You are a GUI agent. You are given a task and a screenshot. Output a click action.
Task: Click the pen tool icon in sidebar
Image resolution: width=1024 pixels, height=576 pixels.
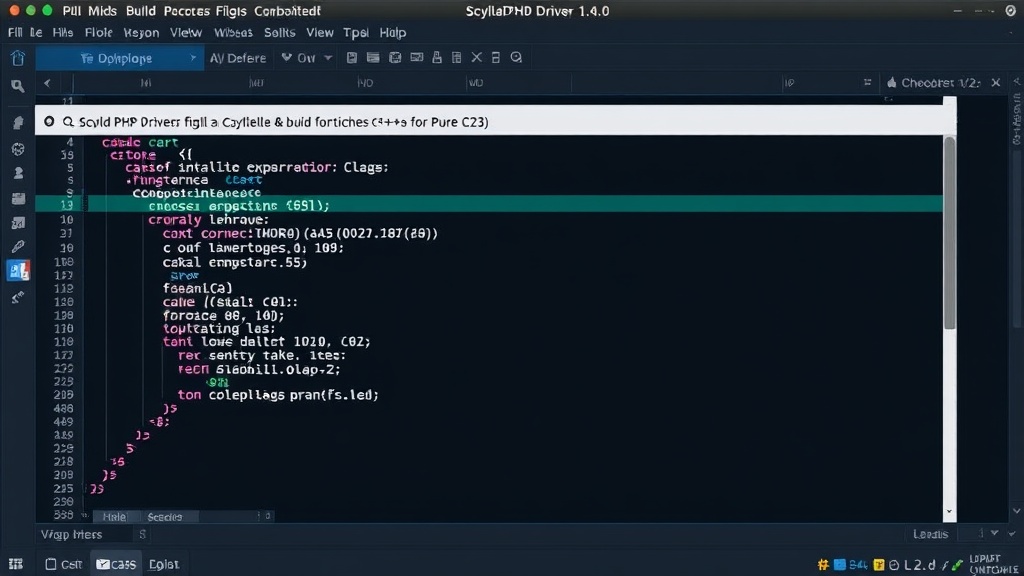click(18, 246)
